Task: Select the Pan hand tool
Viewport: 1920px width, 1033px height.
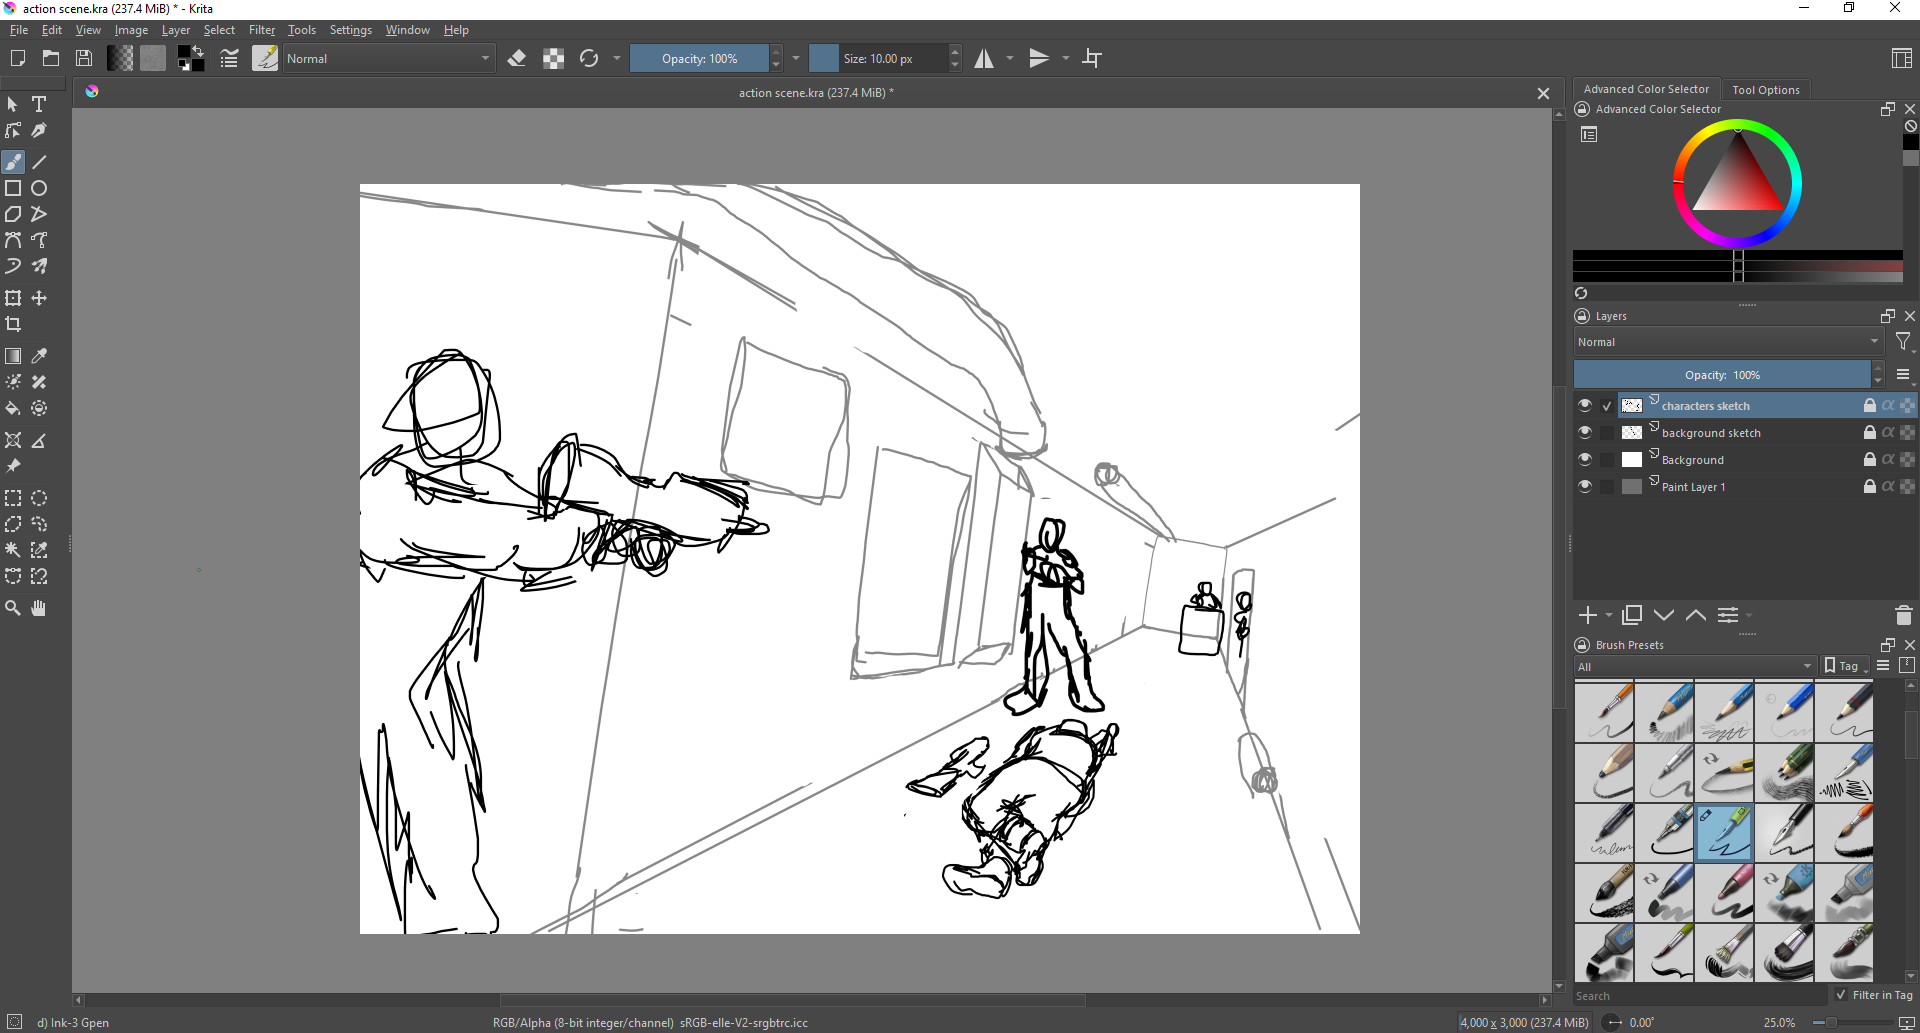Action: coord(39,608)
